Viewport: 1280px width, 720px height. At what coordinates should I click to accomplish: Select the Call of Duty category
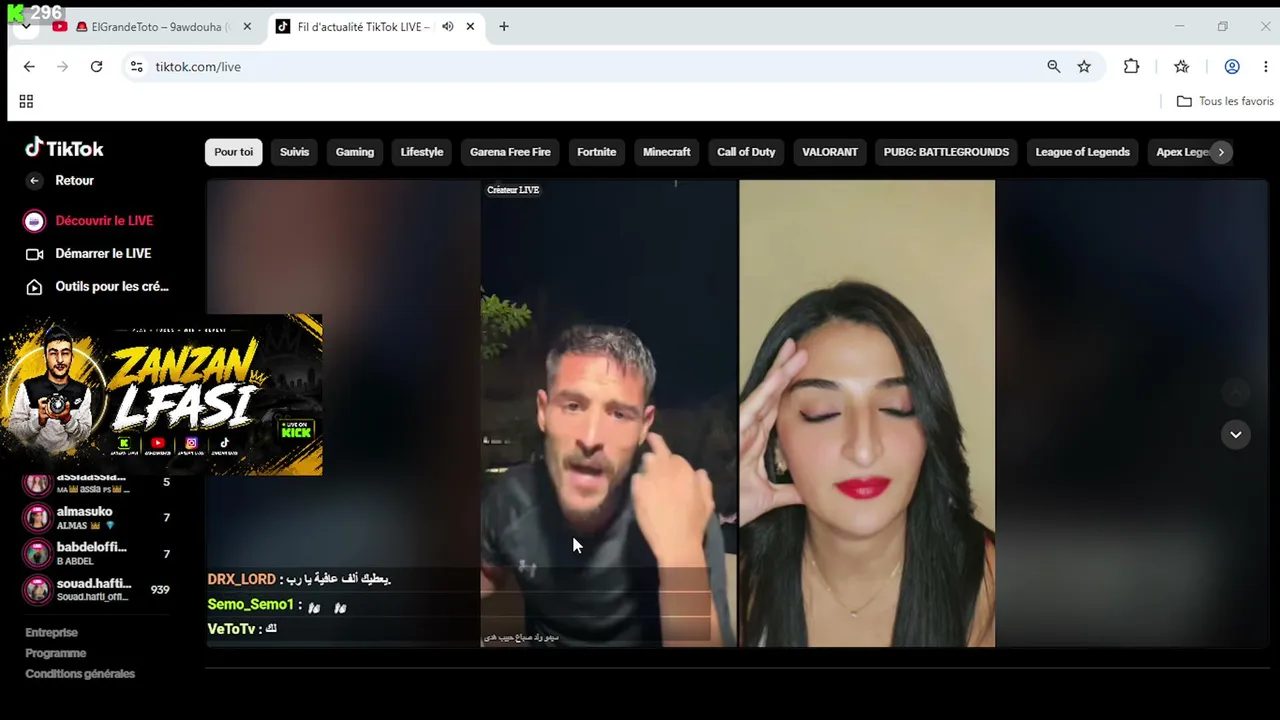coord(746,152)
